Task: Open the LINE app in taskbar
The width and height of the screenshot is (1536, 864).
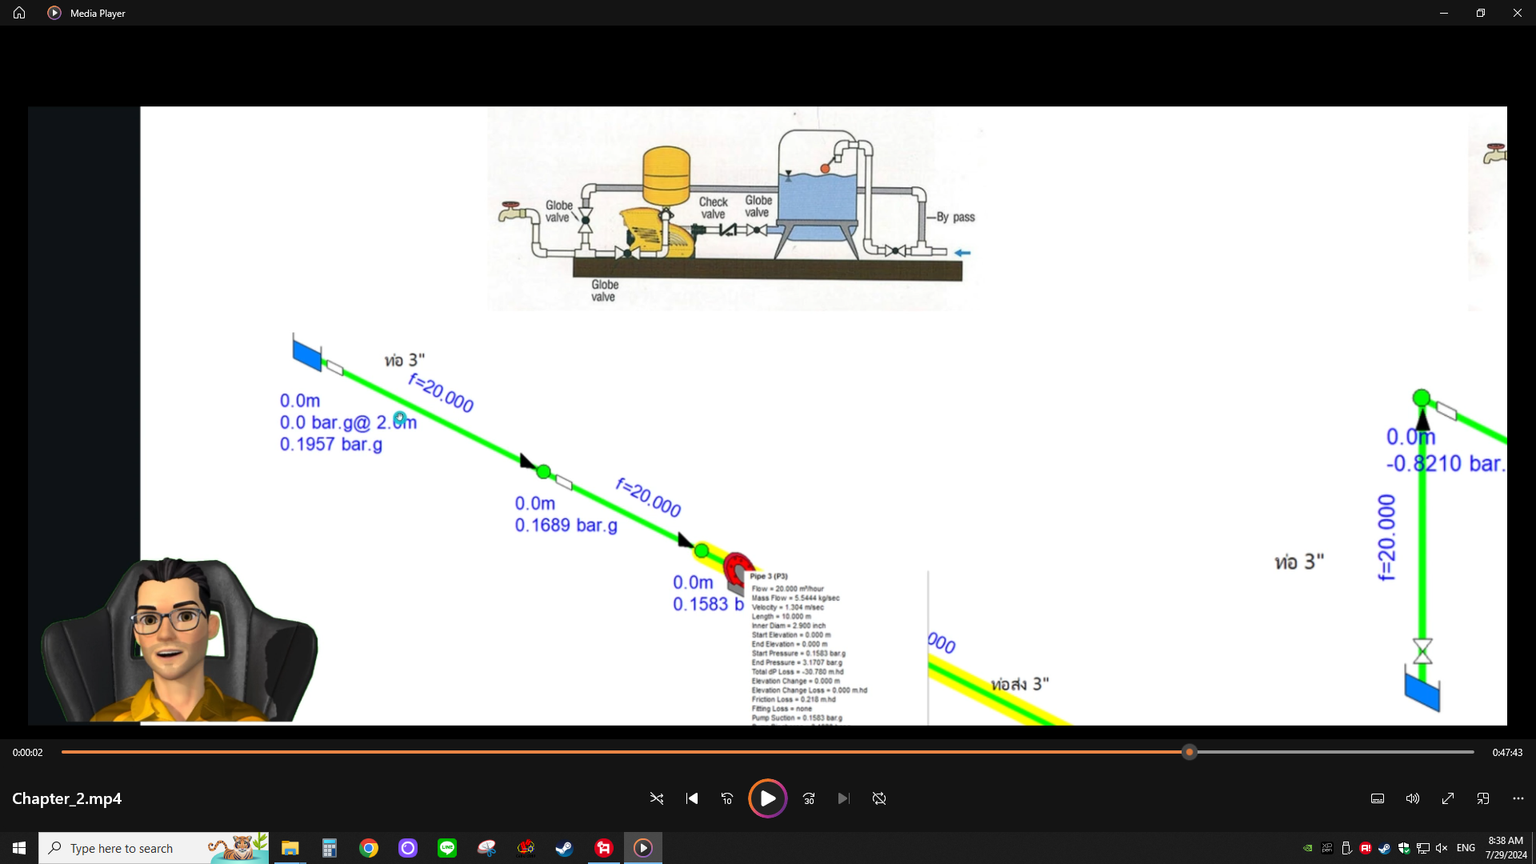Action: point(447,848)
